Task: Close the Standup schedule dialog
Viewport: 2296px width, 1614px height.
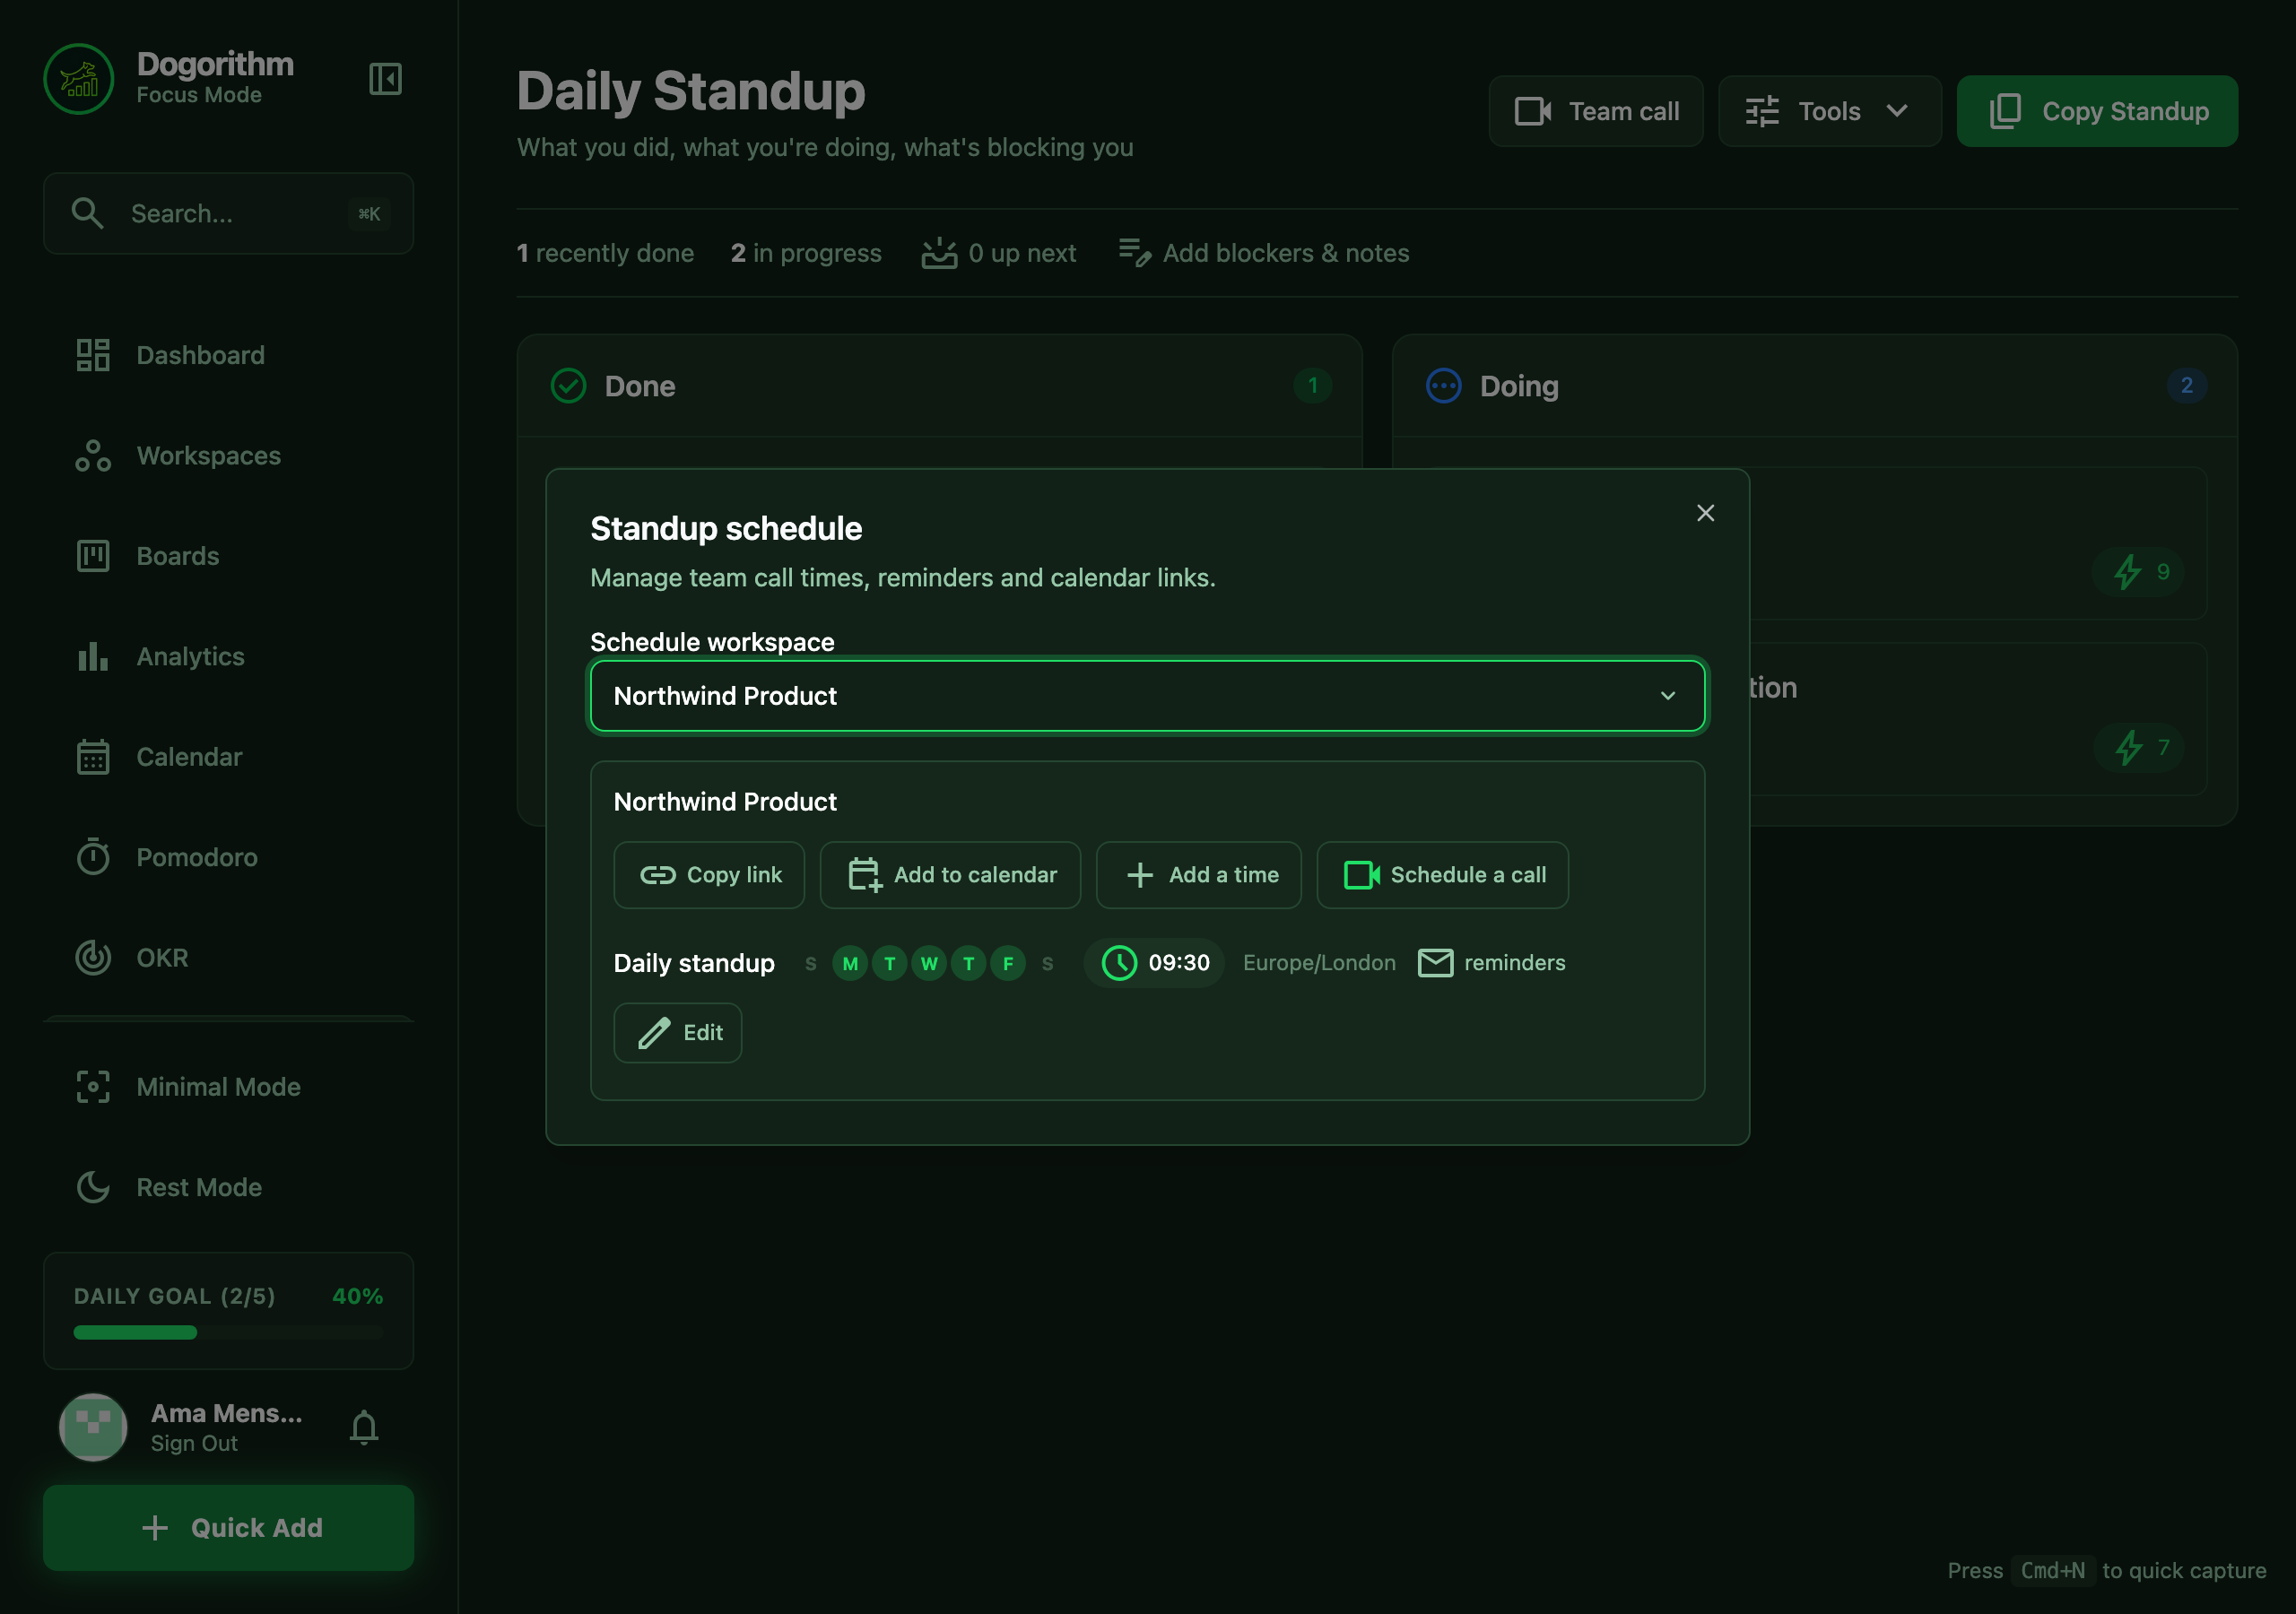Action: click(1705, 513)
